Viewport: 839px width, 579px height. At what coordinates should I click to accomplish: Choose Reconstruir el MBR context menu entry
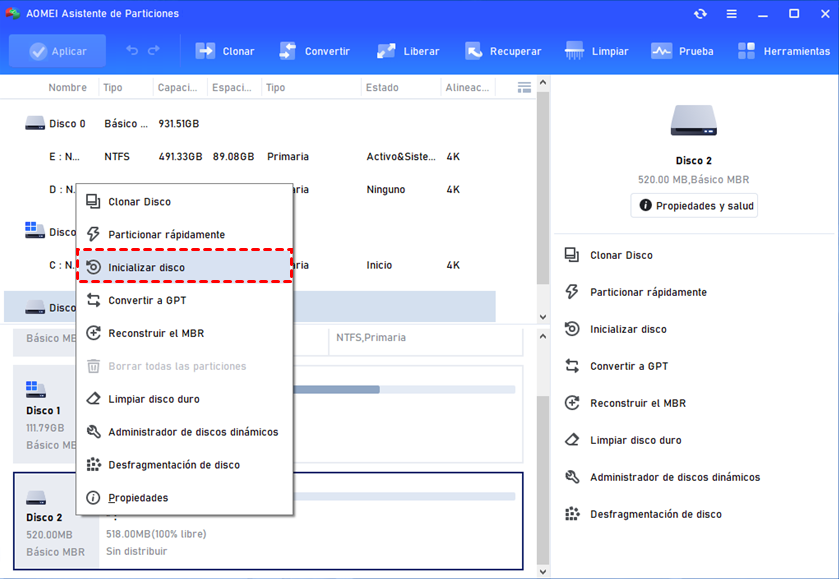click(155, 333)
